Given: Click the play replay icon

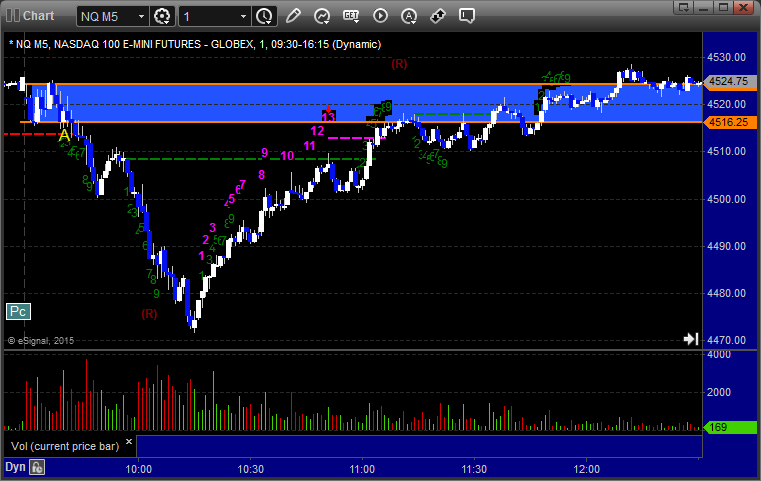Looking at the screenshot, I should 380,16.
